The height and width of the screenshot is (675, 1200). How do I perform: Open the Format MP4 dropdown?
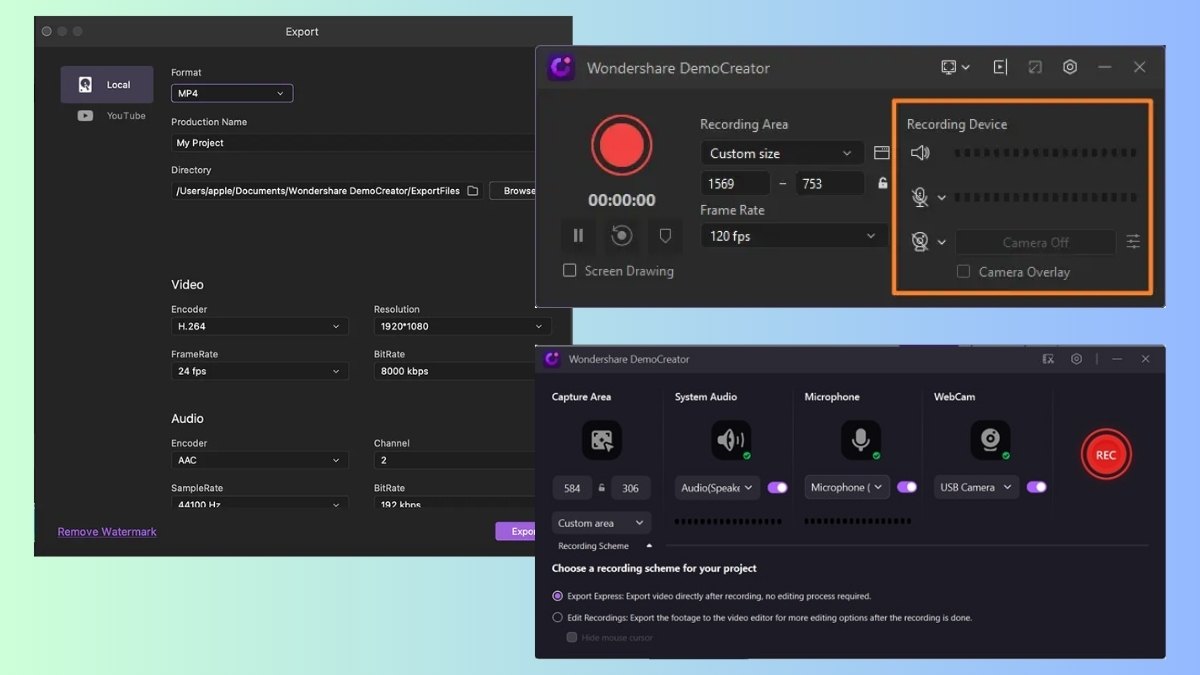coord(232,94)
